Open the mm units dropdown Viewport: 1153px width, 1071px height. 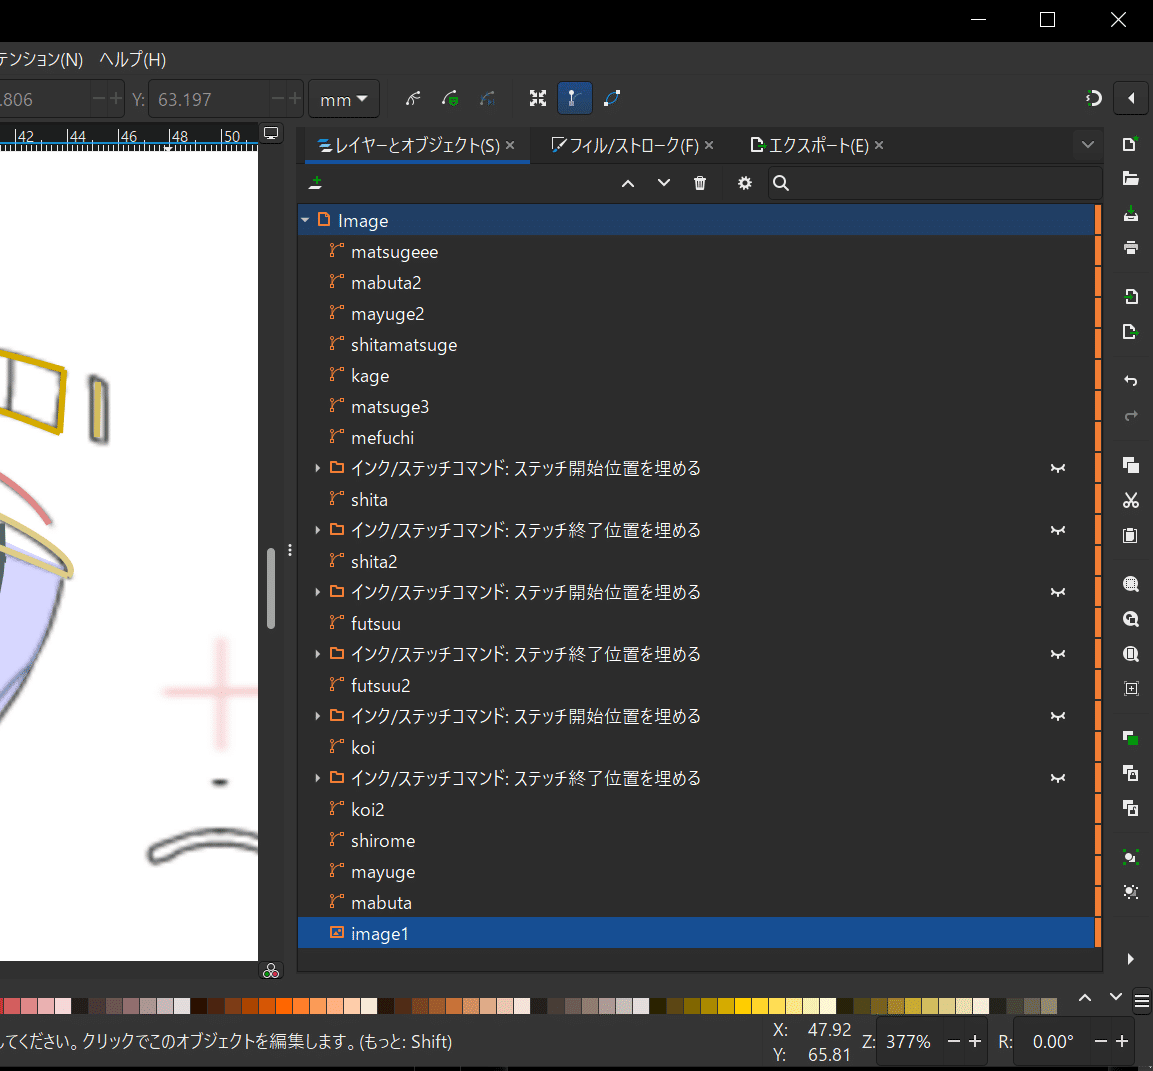[343, 99]
